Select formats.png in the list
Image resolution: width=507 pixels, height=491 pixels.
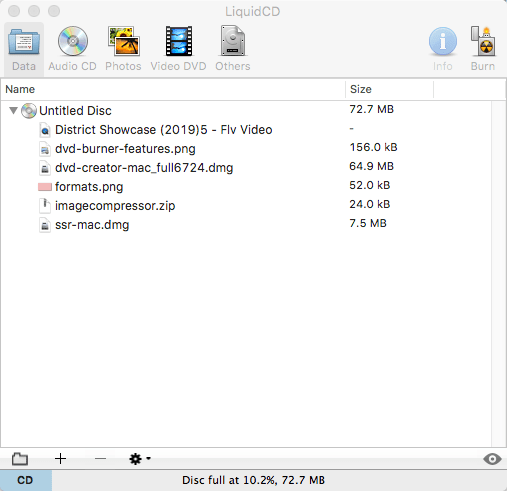point(89,187)
